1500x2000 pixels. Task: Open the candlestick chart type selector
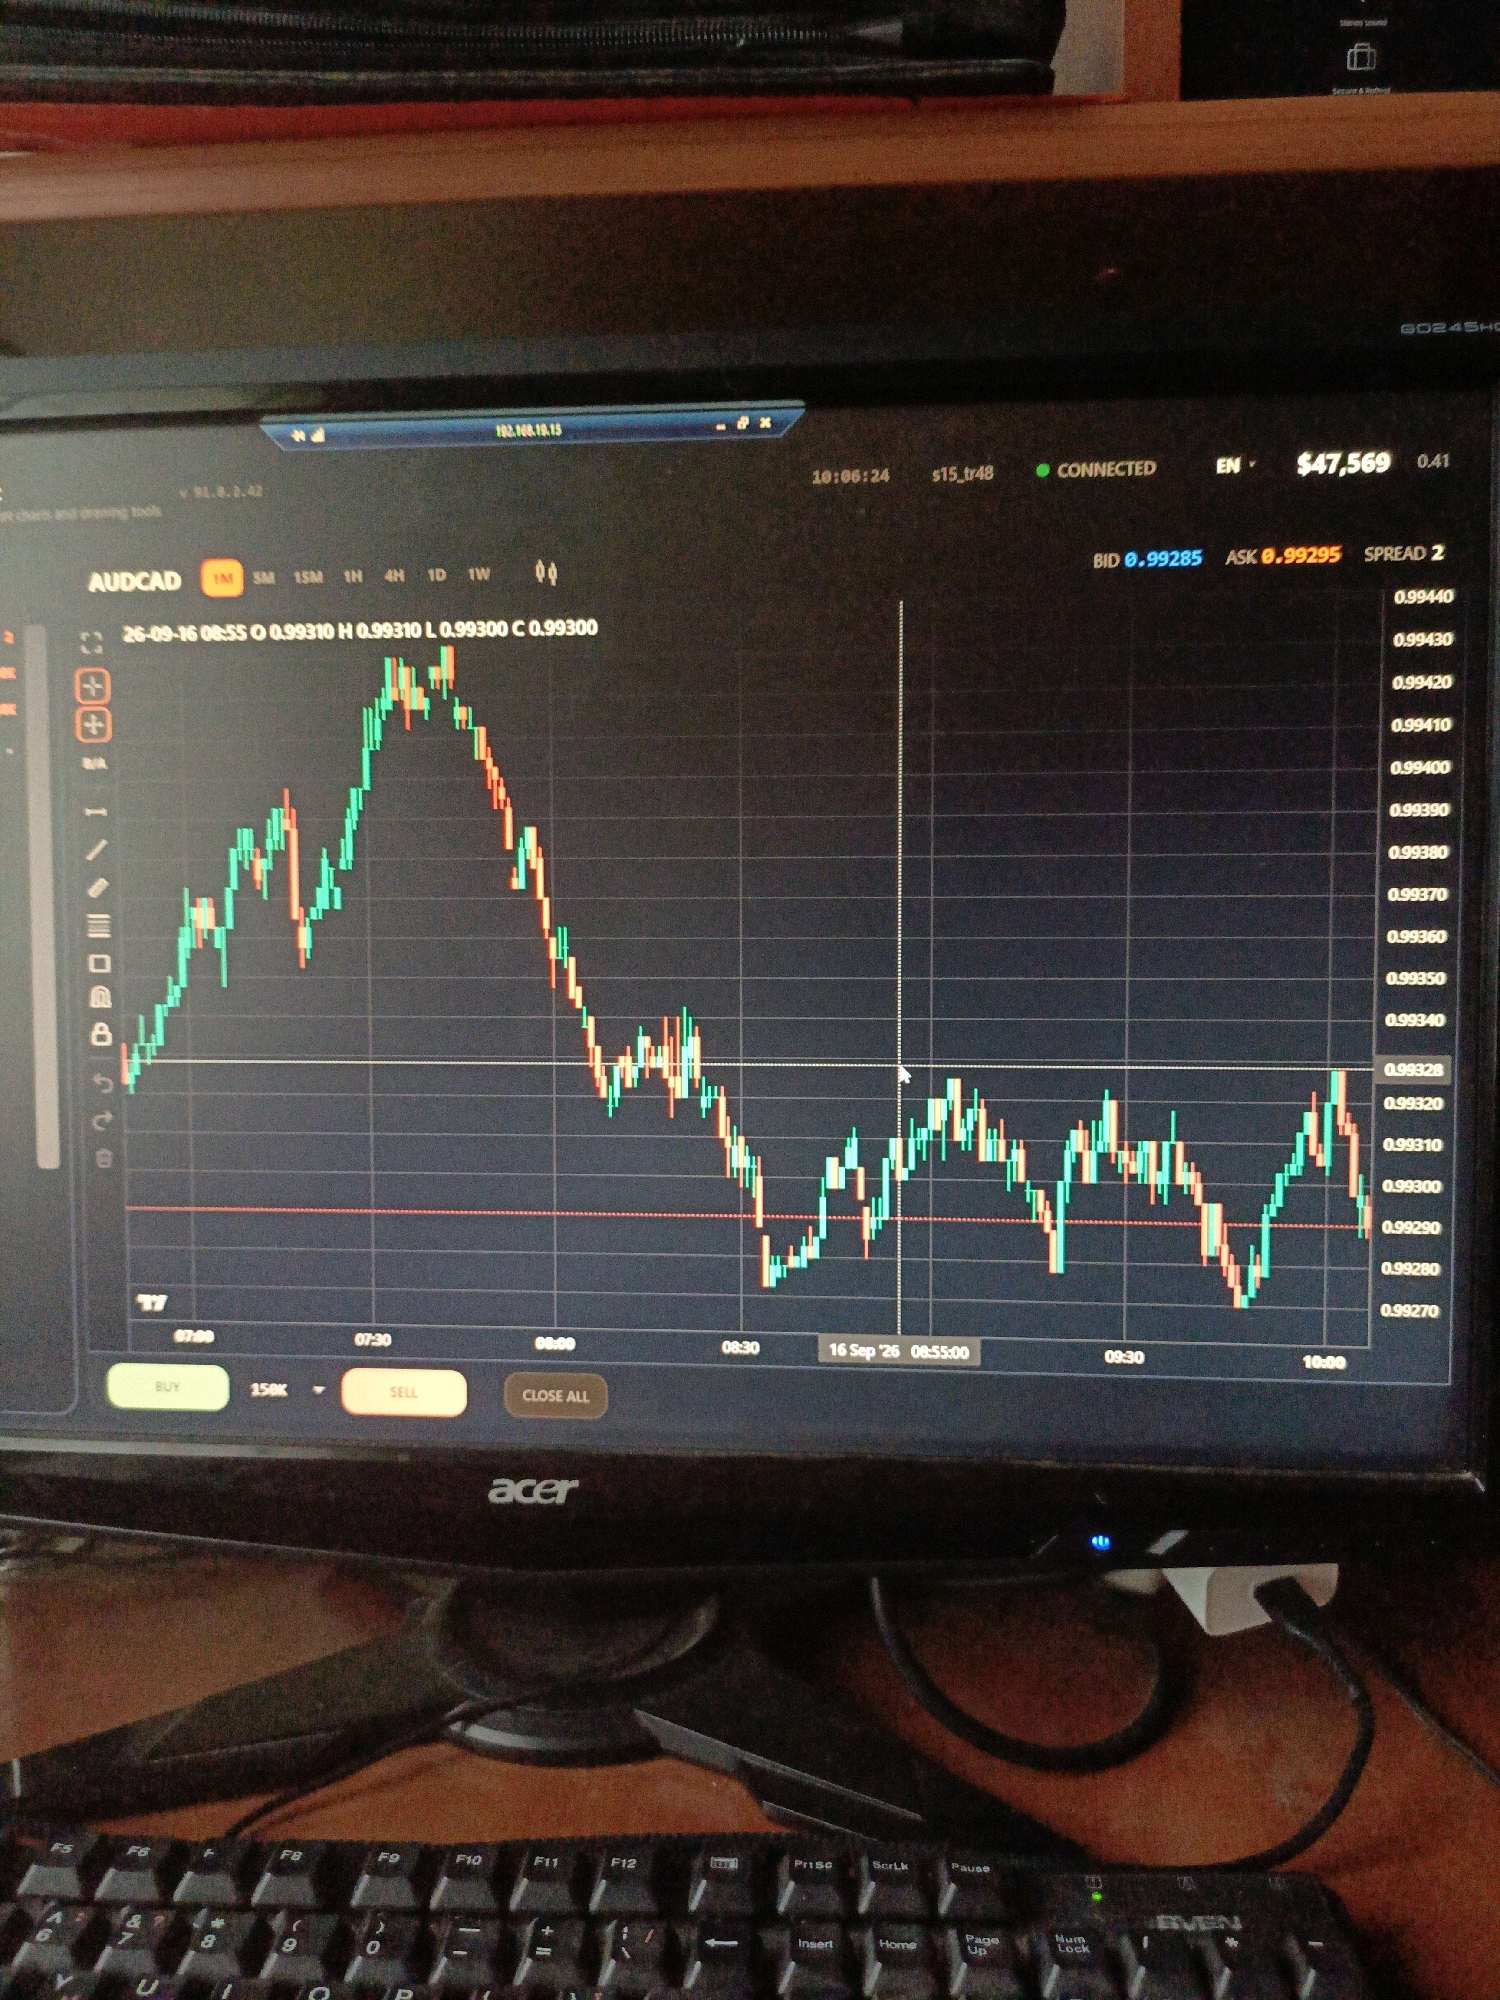tap(546, 572)
